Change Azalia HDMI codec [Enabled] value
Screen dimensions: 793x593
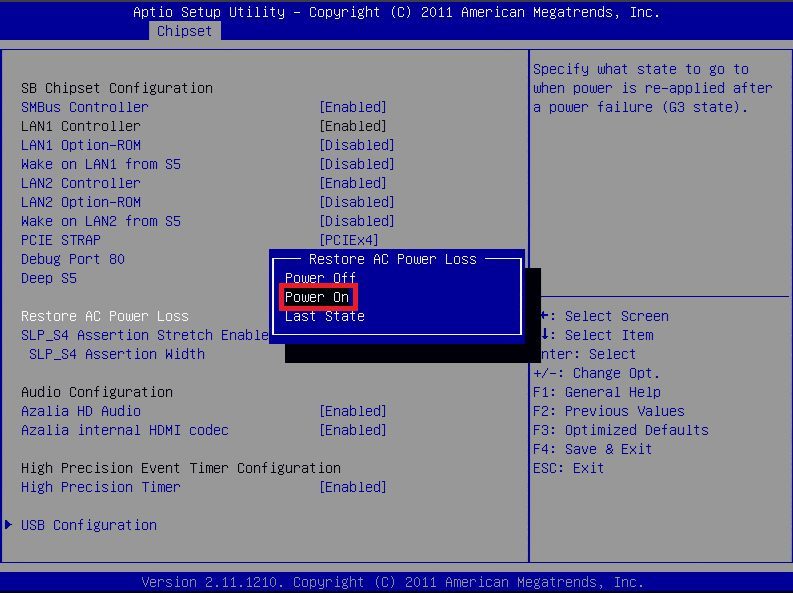(353, 430)
